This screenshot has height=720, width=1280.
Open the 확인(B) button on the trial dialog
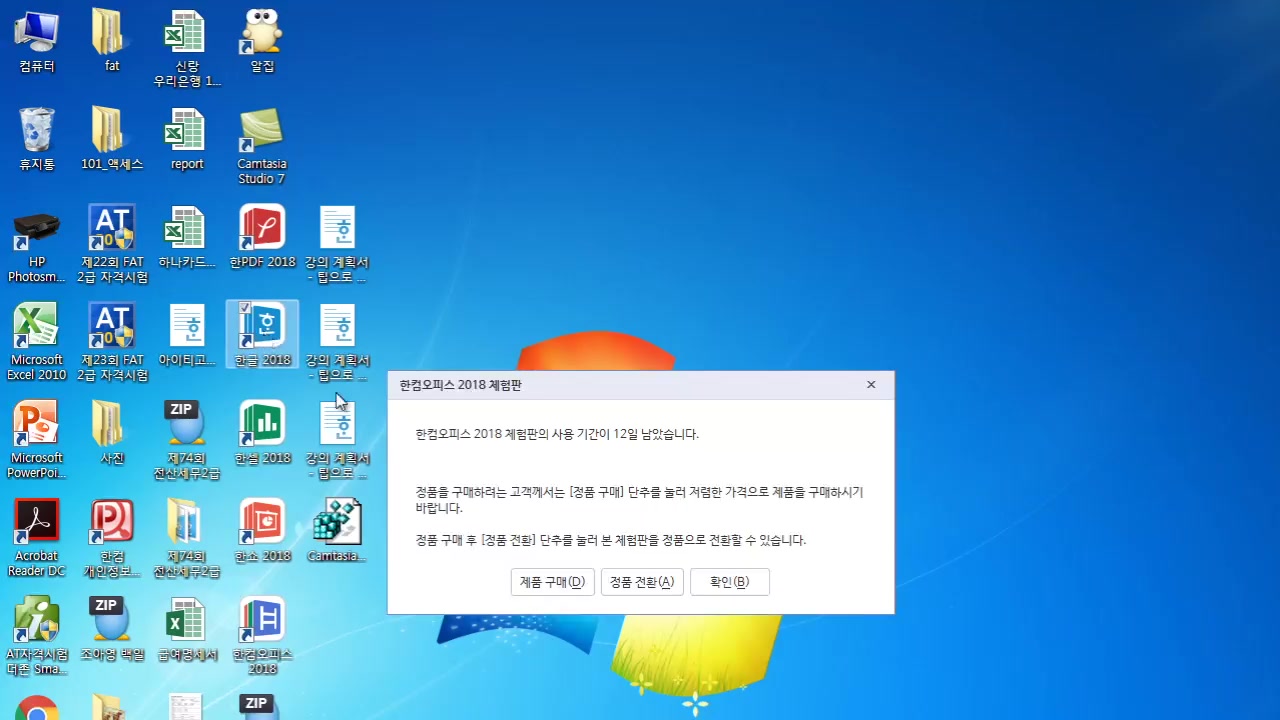point(729,581)
